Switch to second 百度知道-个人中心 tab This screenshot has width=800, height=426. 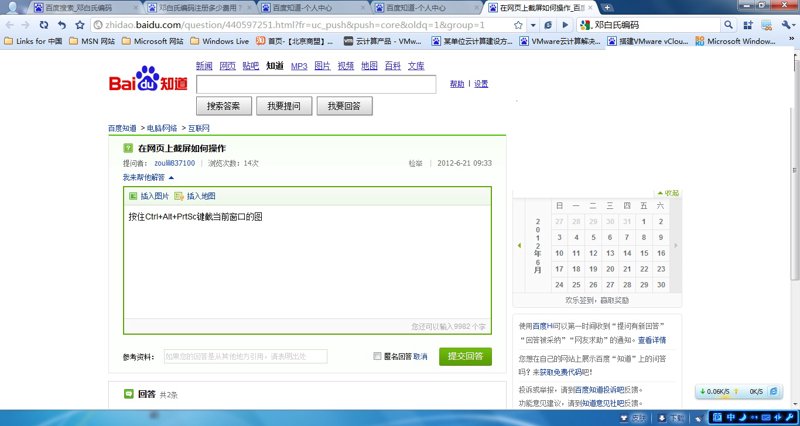click(x=428, y=8)
